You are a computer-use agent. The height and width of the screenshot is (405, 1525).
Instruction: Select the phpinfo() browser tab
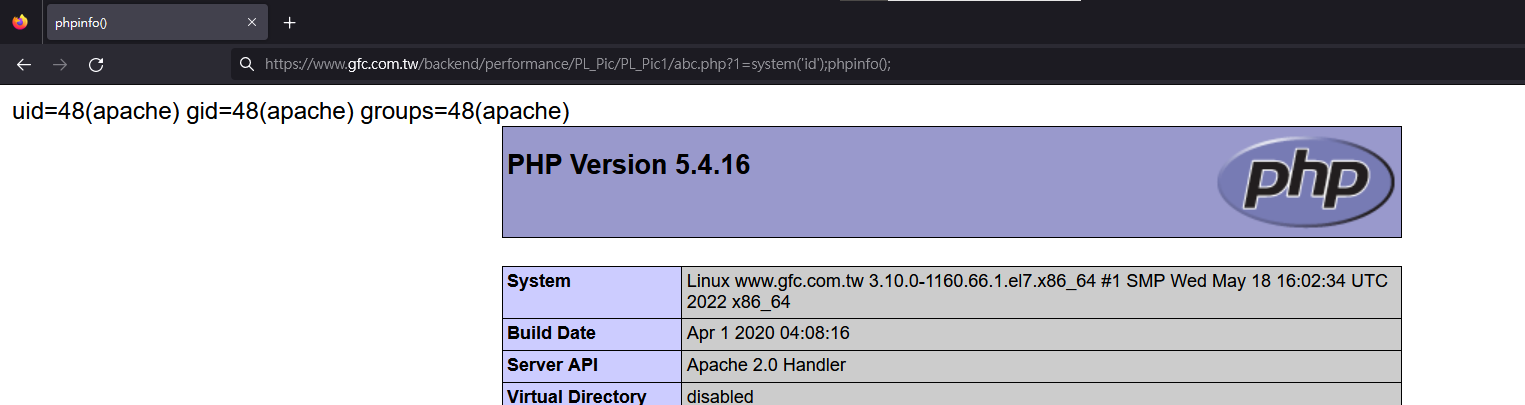coord(157,22)
